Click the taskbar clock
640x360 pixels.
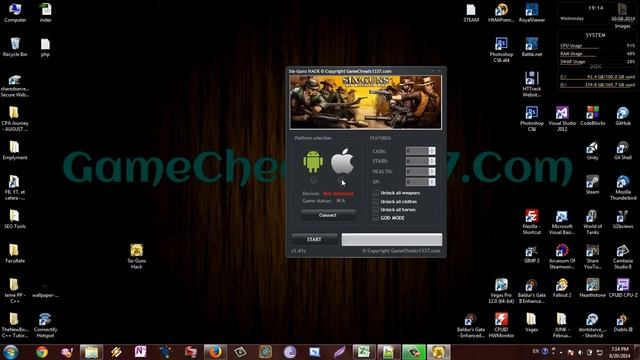click(x=620, y=352)
